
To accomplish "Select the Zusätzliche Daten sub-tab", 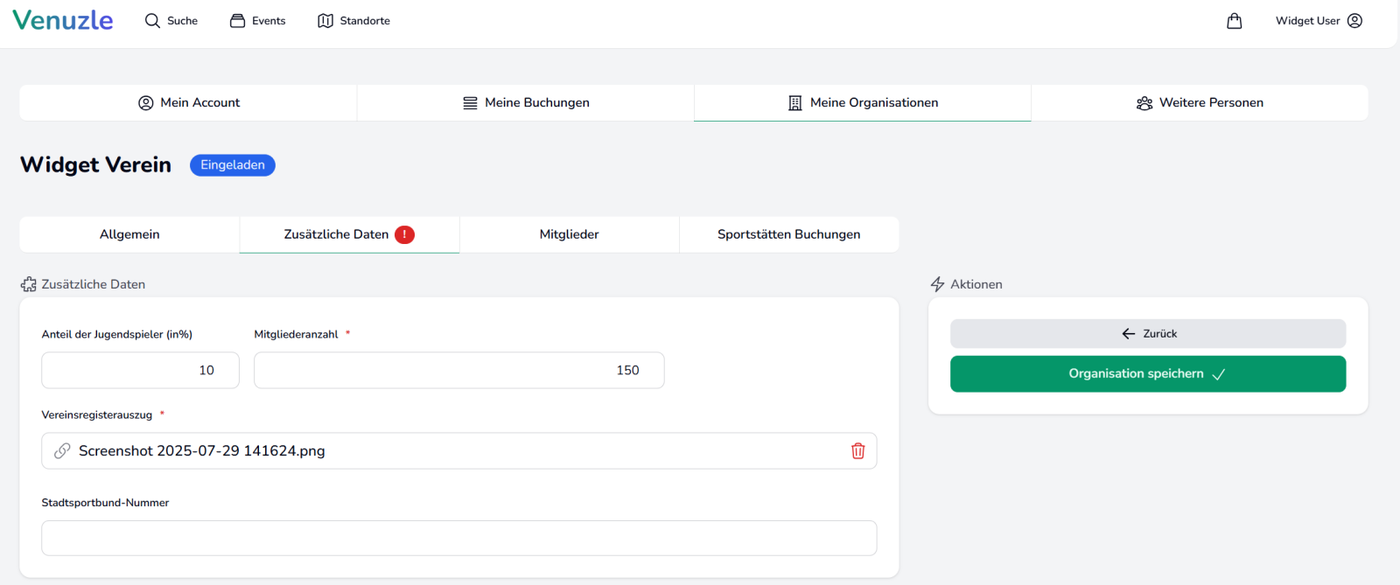I will pyautogui.click(x=350, y=234).
